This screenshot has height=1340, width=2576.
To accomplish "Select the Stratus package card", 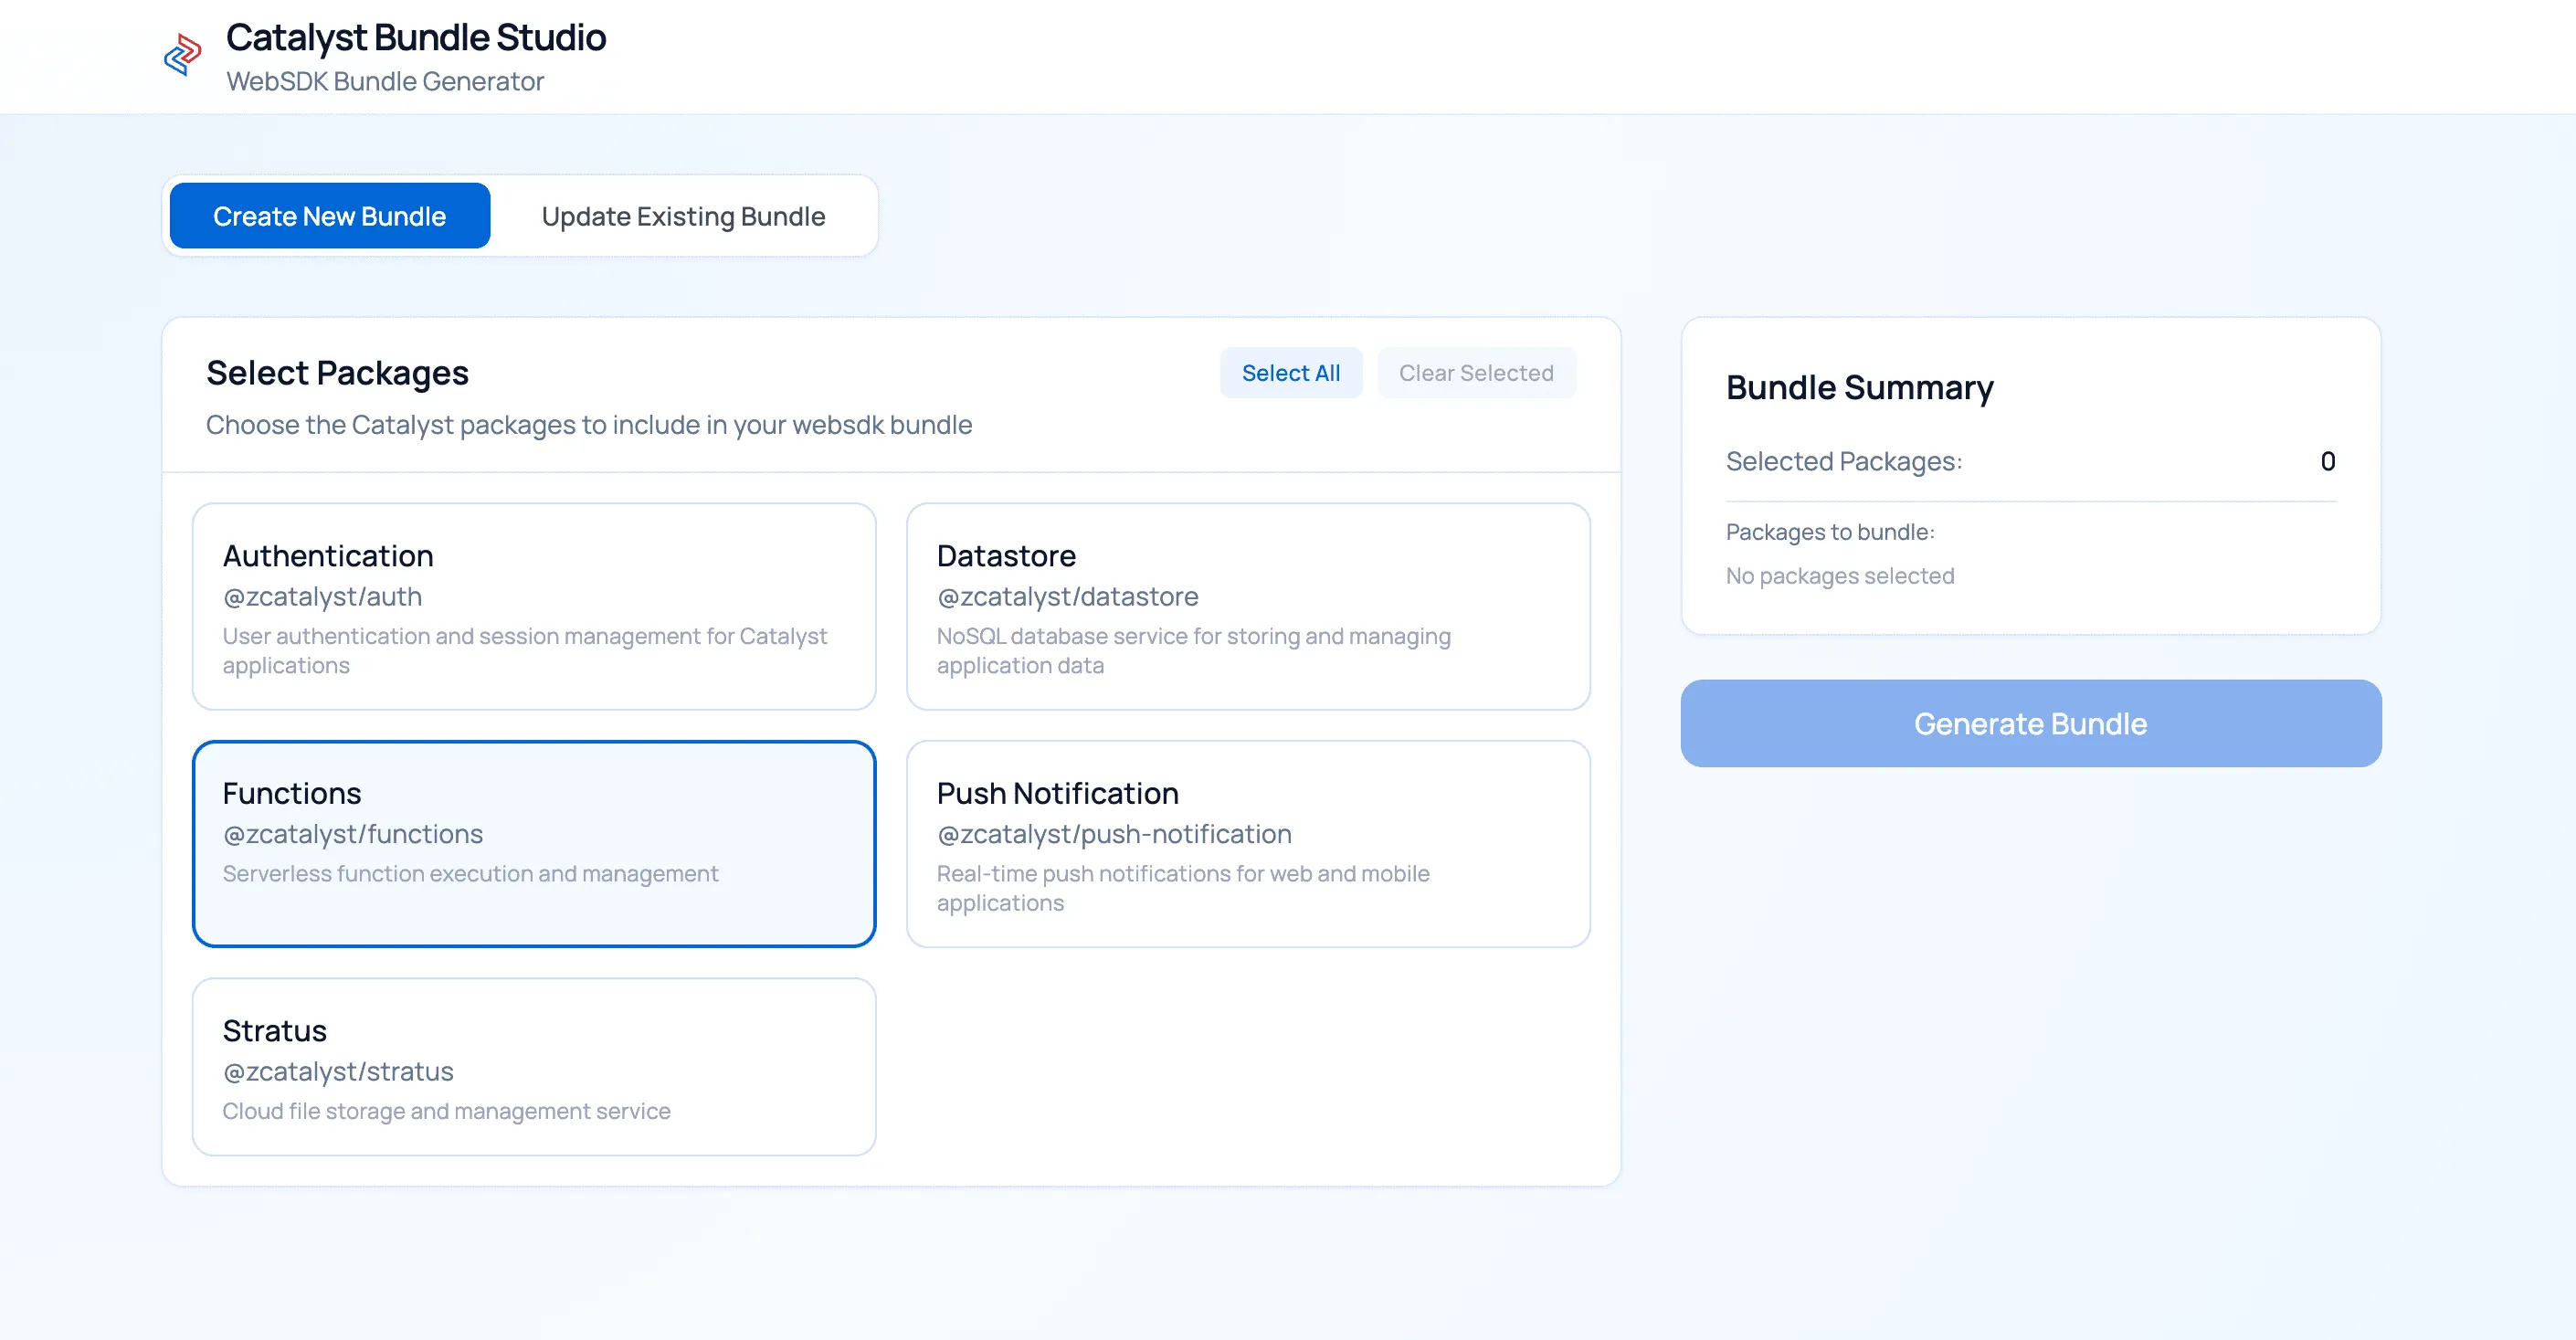I will pyautogui.click(x=534, y=1067).
